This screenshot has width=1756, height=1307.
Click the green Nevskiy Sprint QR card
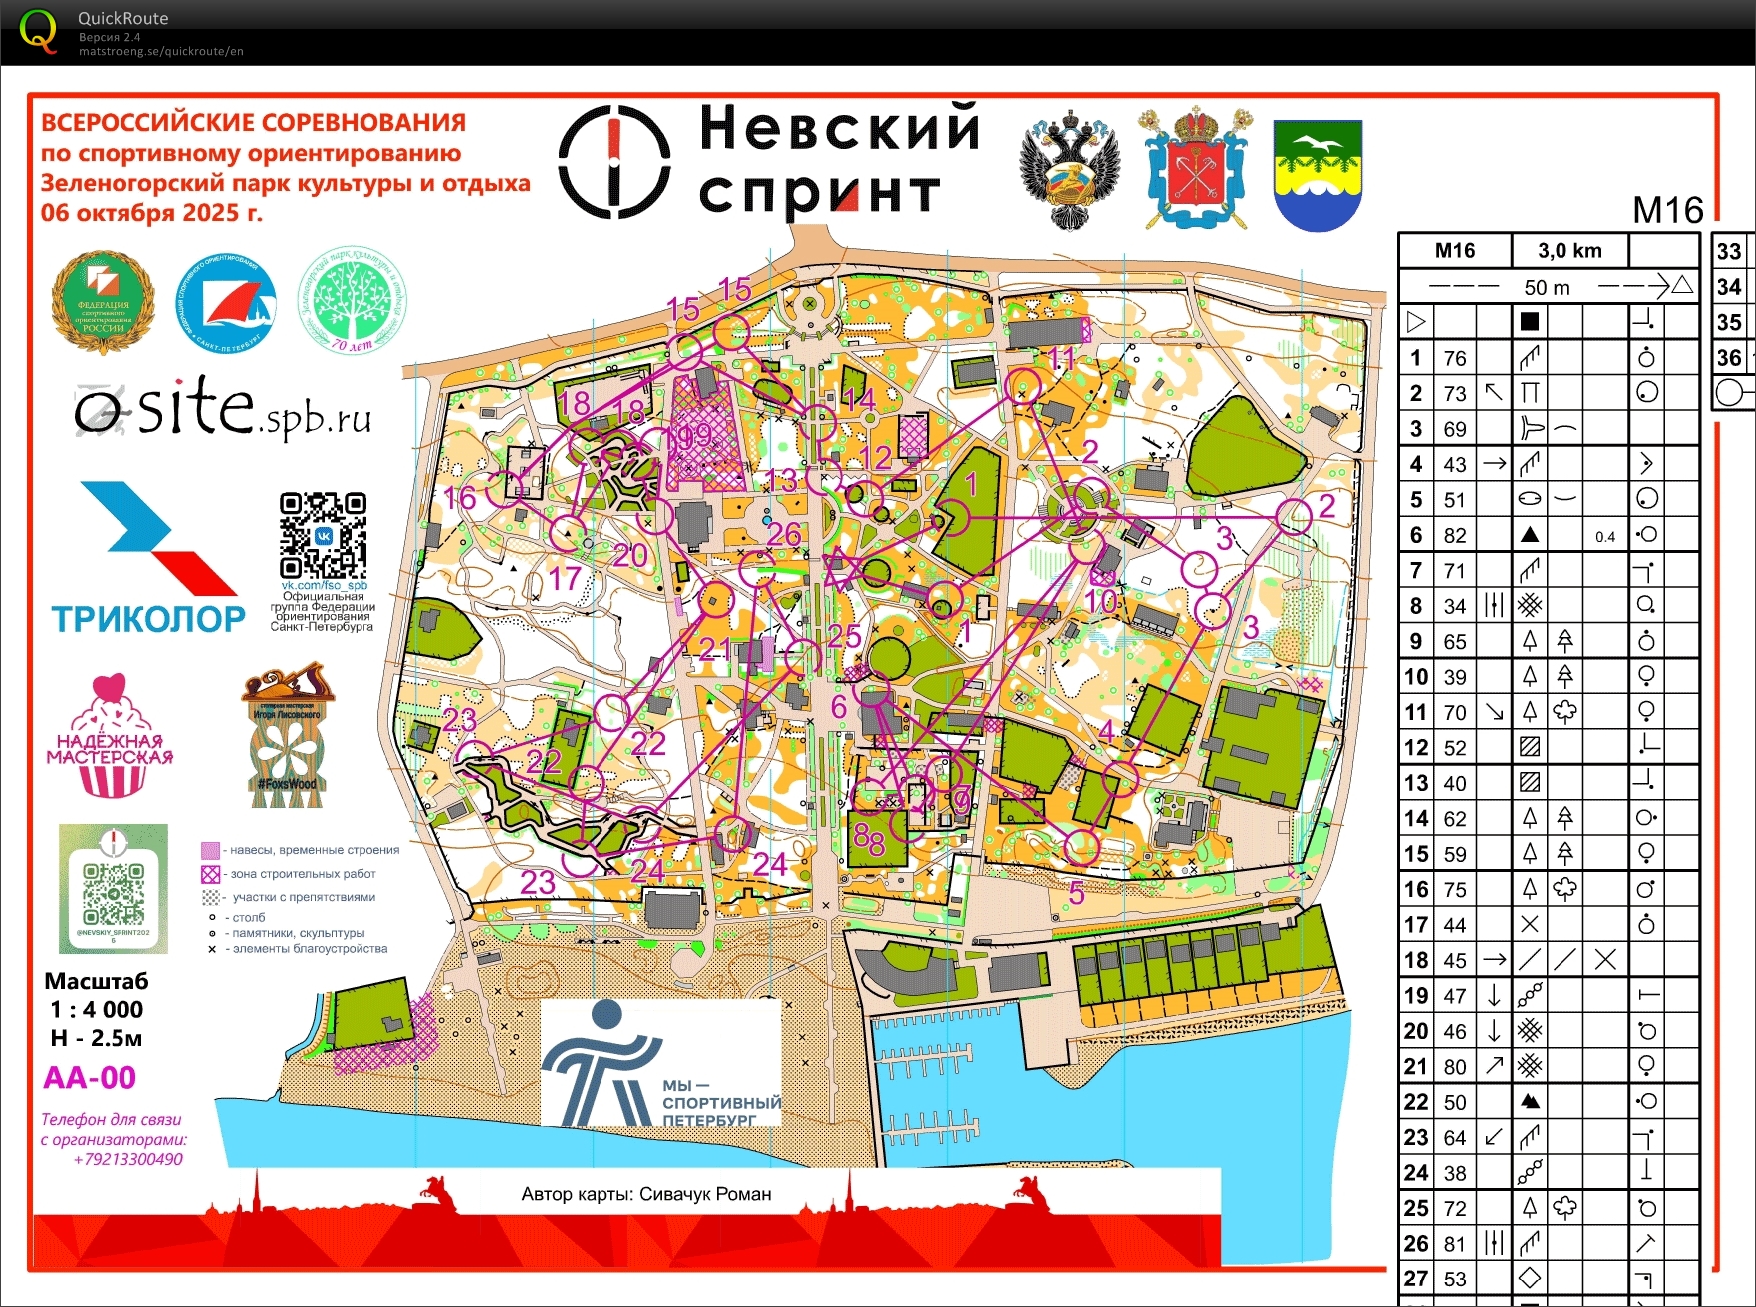[x=113, y=888]
